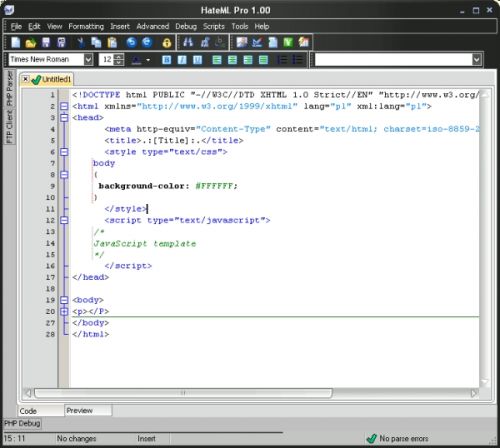This screenshot has width=500, height=448.
Task: Open the Advanced menu
Action: 153,26
